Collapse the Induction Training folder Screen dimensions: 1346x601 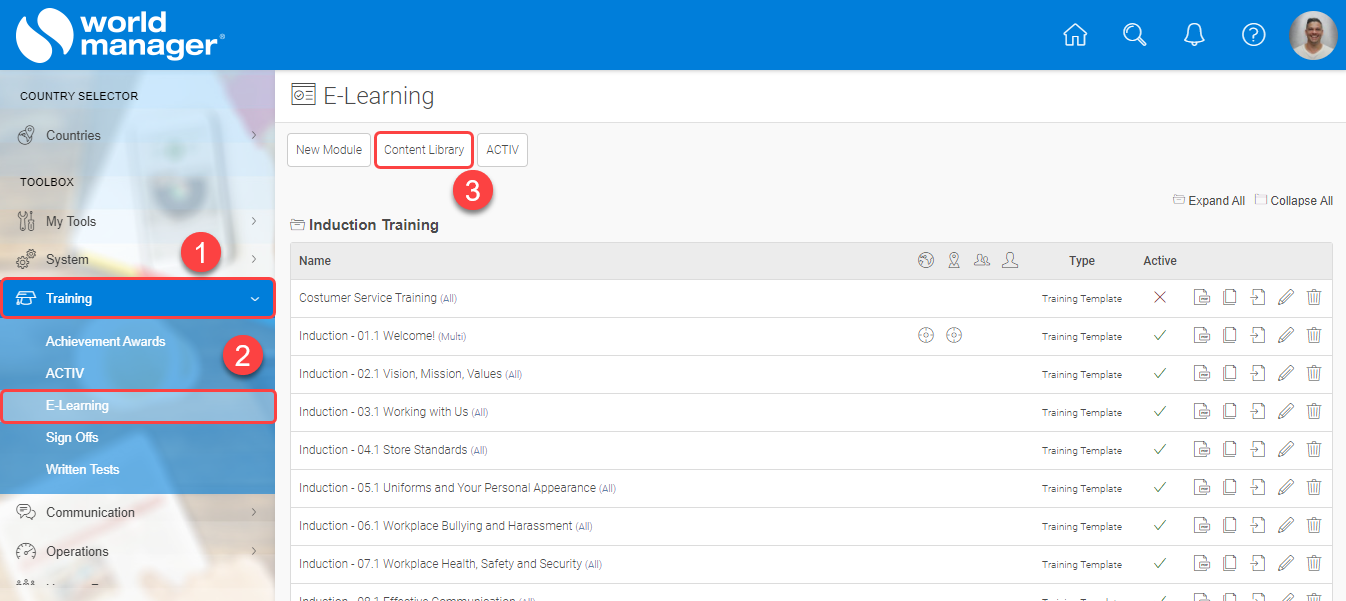297,225
